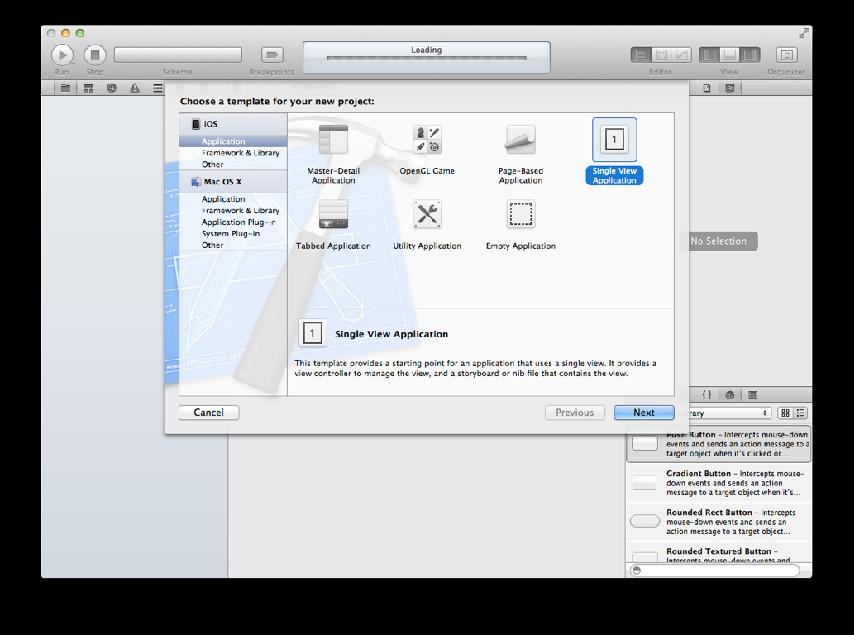Viewport: 854px width, 635px height.
Task: Click the iOS section header
Action: (x=233, y=124)
